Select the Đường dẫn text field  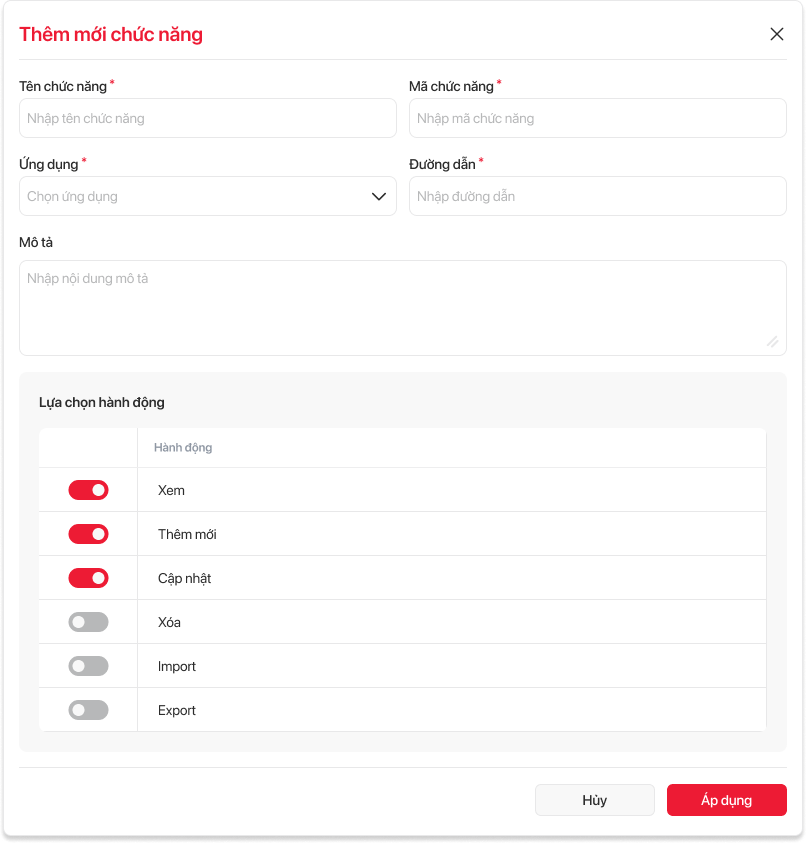coord(597,196)
